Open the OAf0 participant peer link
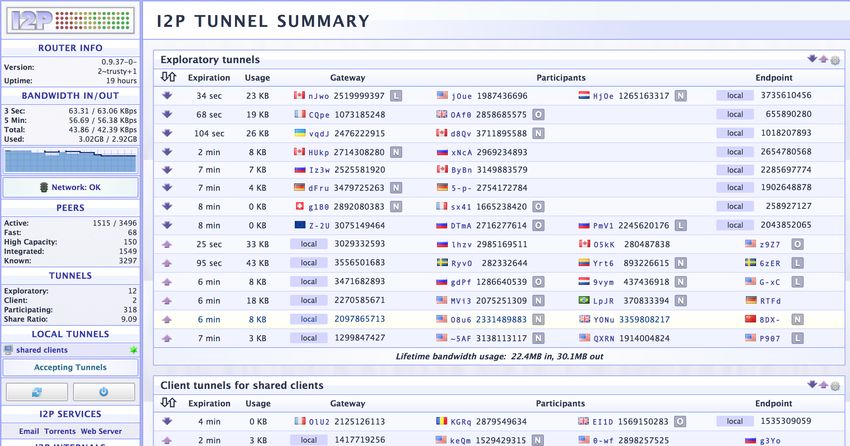Image resolution: width=850 pixels, height=446 pixels. [461, 115]
